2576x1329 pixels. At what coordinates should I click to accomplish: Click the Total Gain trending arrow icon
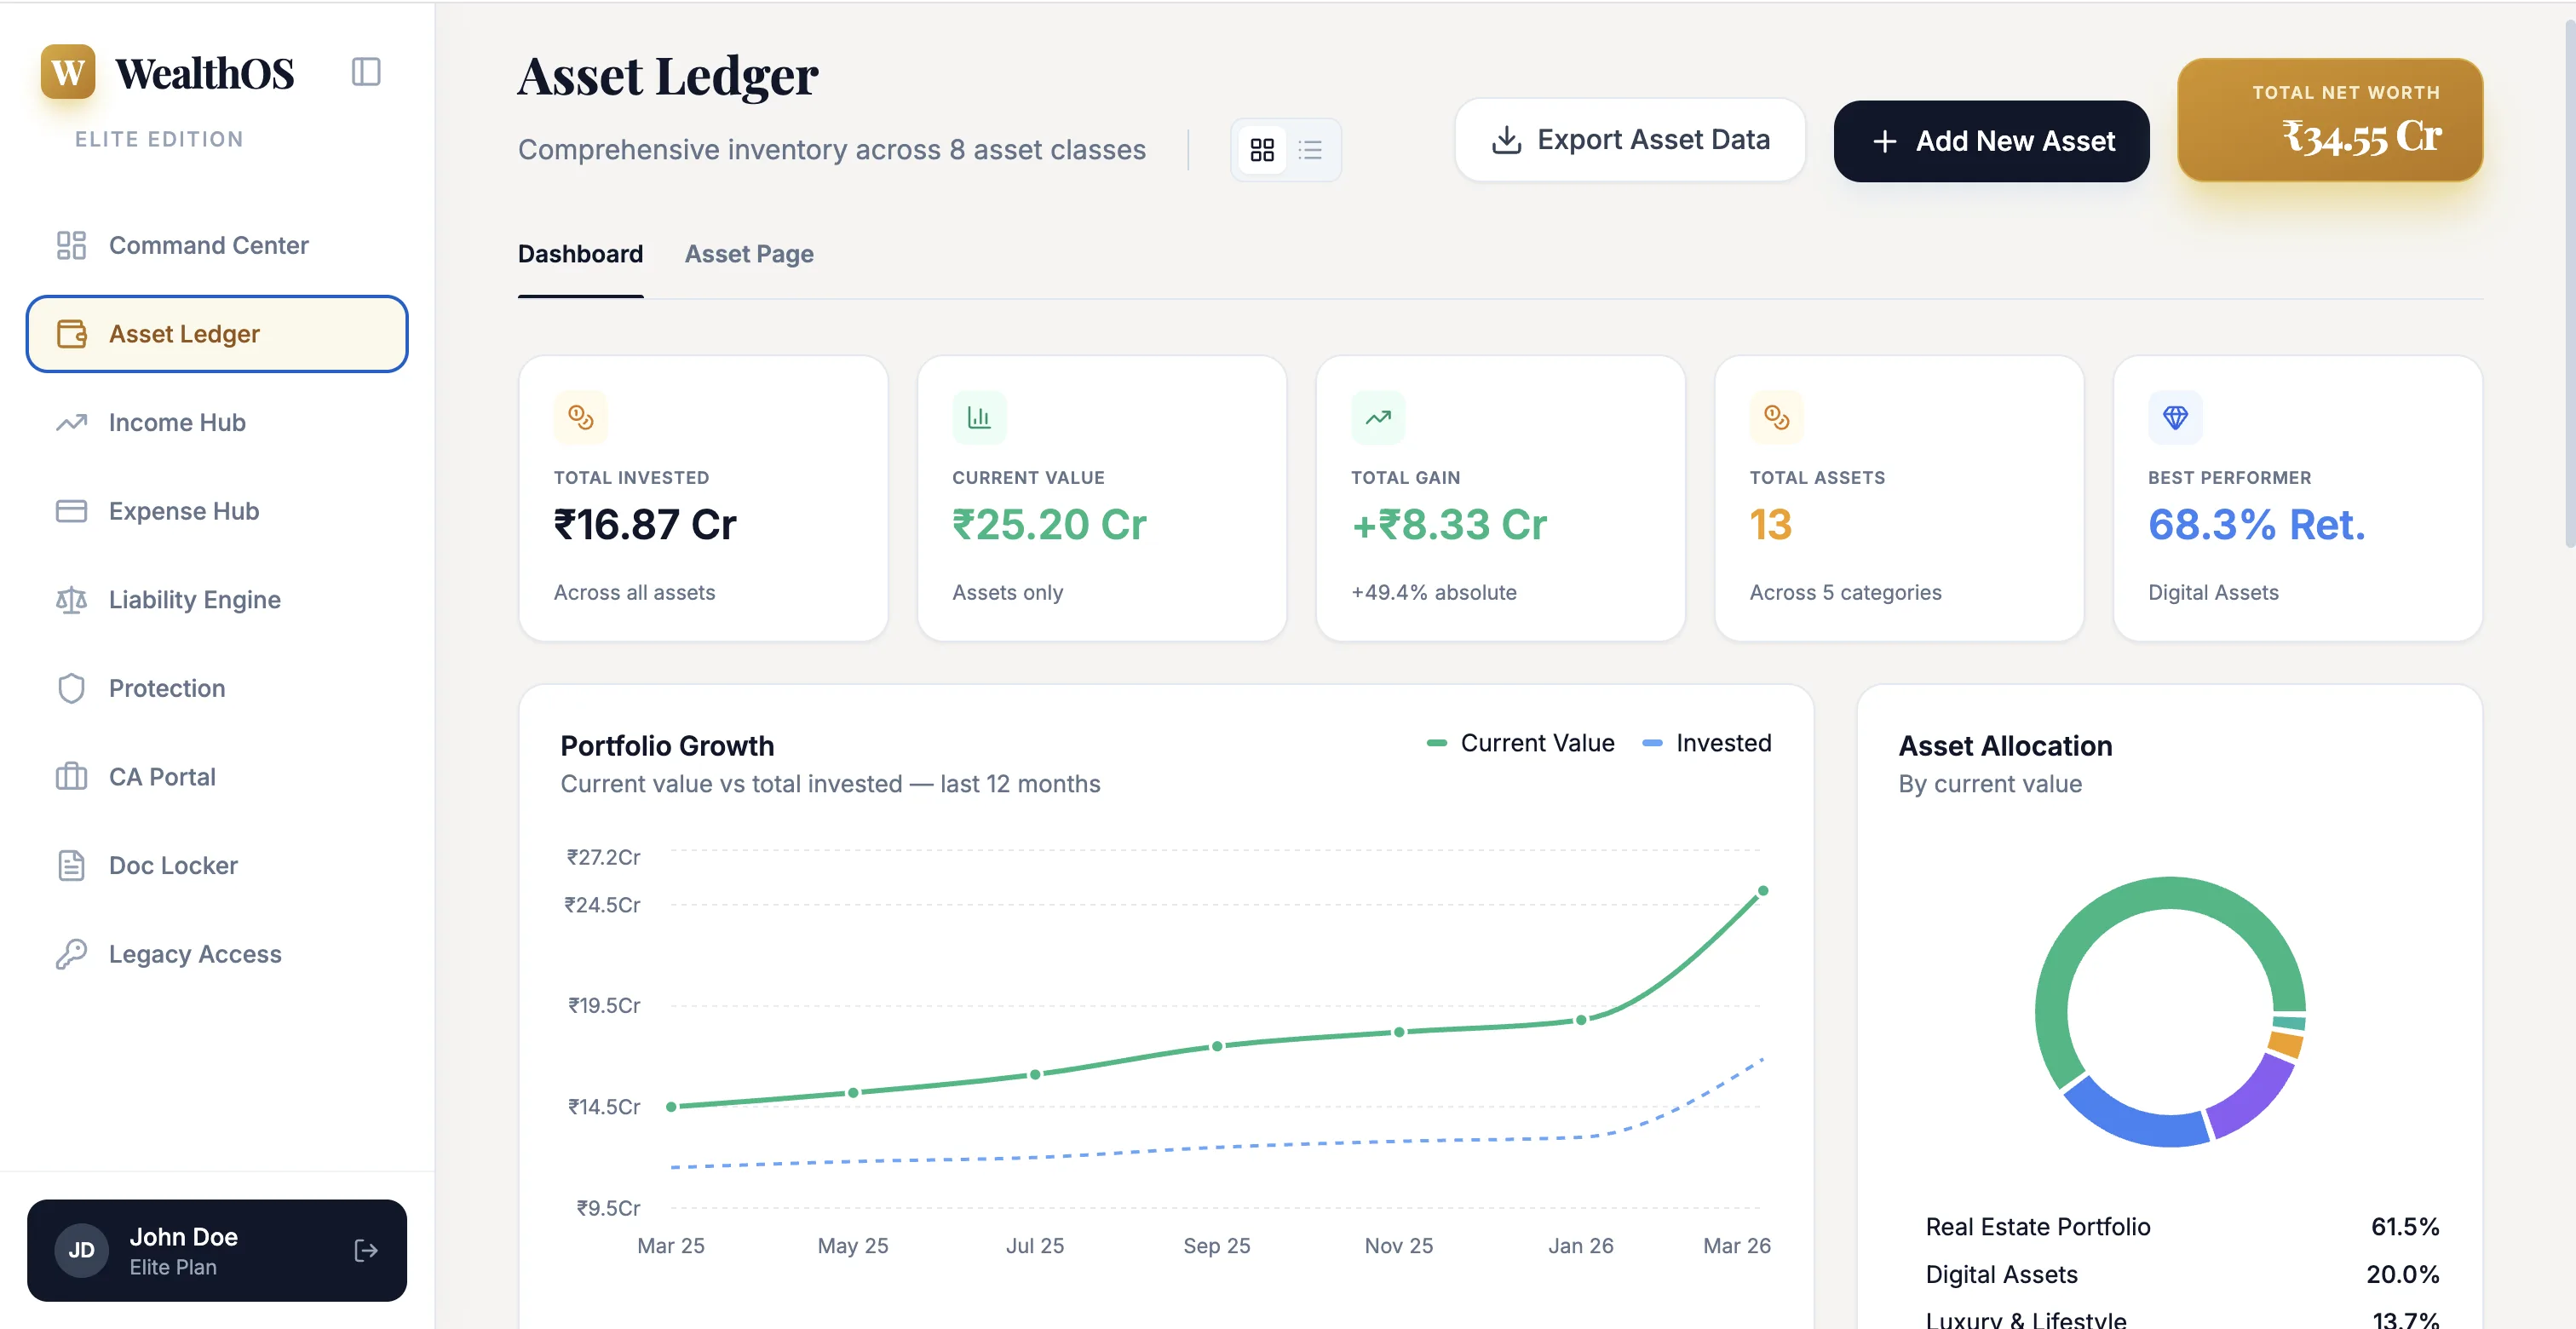click(1378, 417)
